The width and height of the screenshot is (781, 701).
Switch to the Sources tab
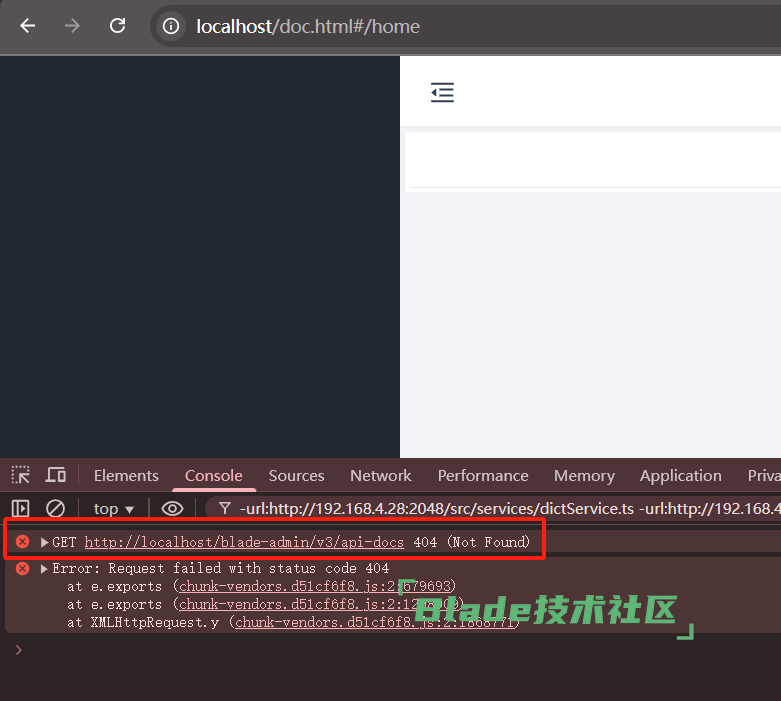296,475
